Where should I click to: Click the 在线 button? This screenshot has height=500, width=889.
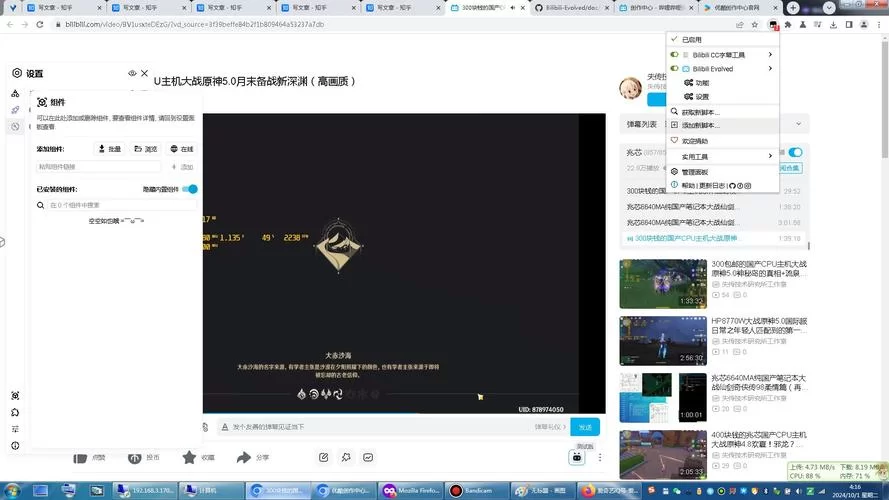point(182,149)
